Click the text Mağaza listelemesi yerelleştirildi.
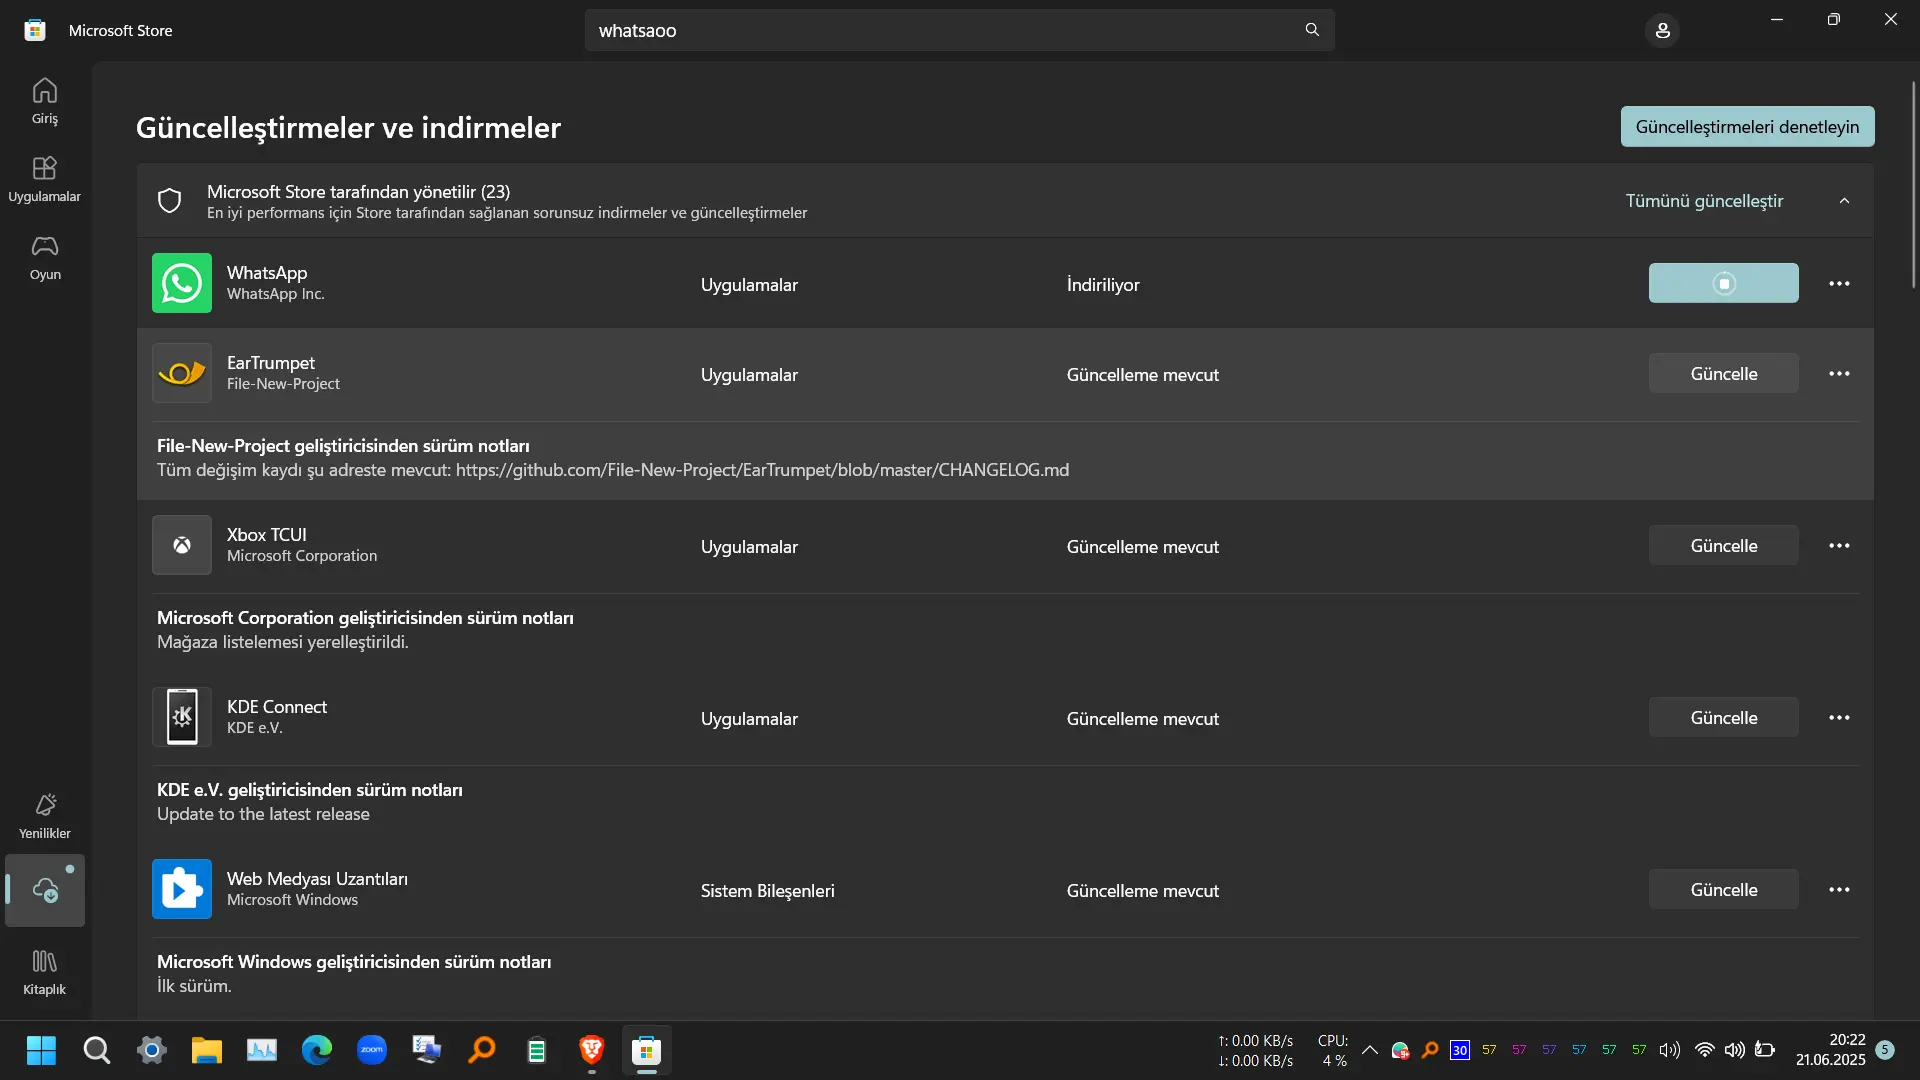Screen dimensions: 1920x1080 pos(283,642)
